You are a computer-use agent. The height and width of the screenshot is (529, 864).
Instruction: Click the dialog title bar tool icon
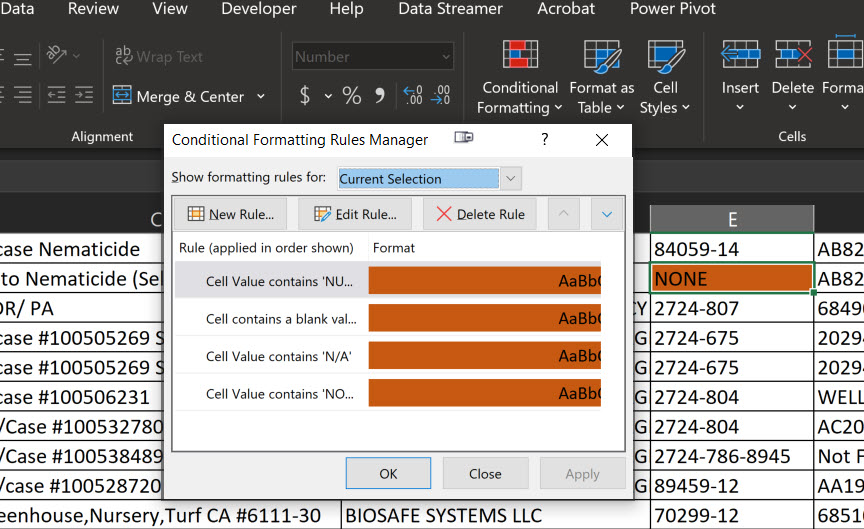pyautogui.click(x=463, y=137)
